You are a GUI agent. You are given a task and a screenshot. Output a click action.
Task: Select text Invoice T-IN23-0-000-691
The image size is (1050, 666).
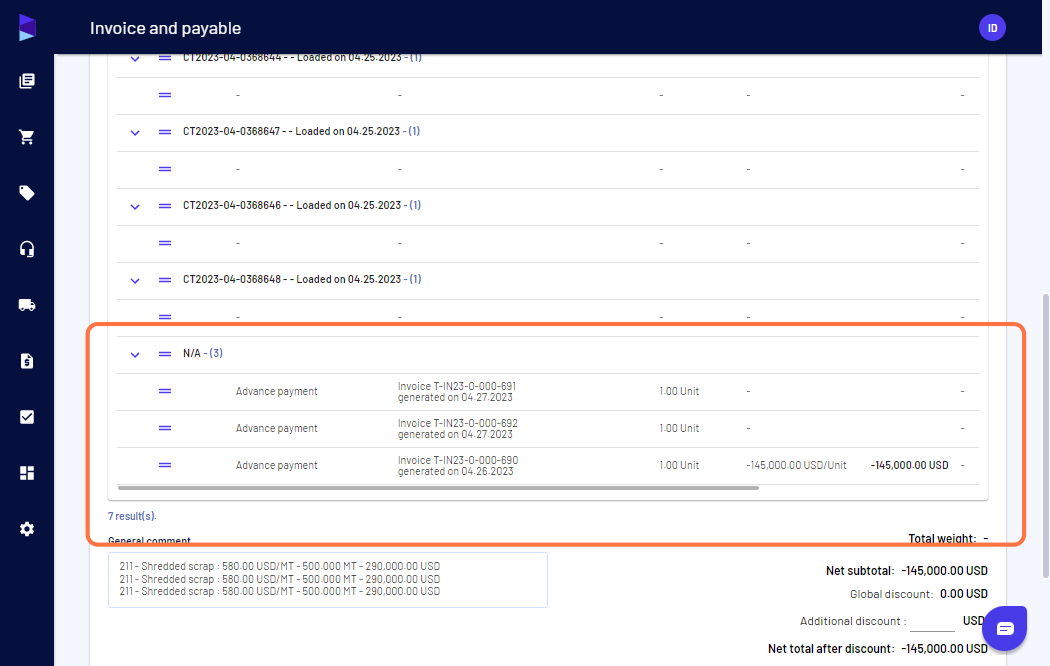click(x=457, y=386)
